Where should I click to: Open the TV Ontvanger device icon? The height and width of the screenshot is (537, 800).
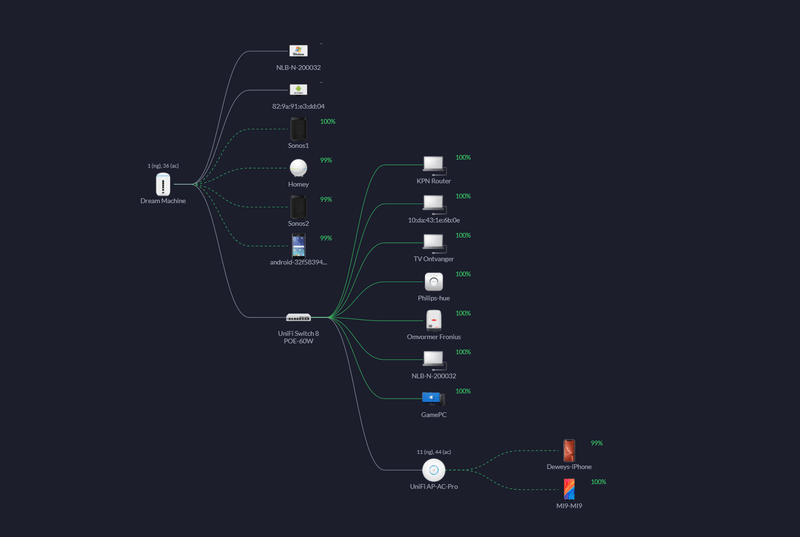click(x=434, y=243)
